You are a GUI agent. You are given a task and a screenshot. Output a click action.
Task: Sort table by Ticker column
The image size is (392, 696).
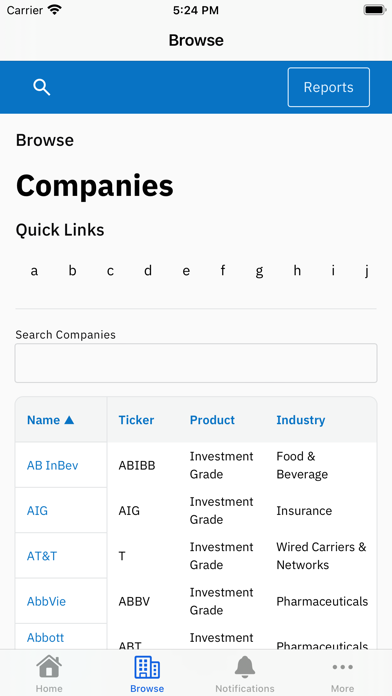[x=136, y=420]
